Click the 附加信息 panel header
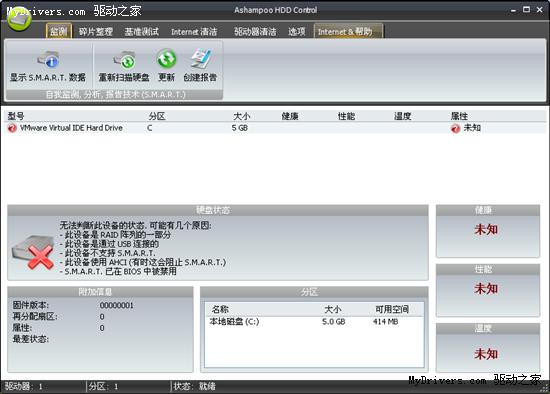This screenshot has height=394, width=550. pos(100,292)
